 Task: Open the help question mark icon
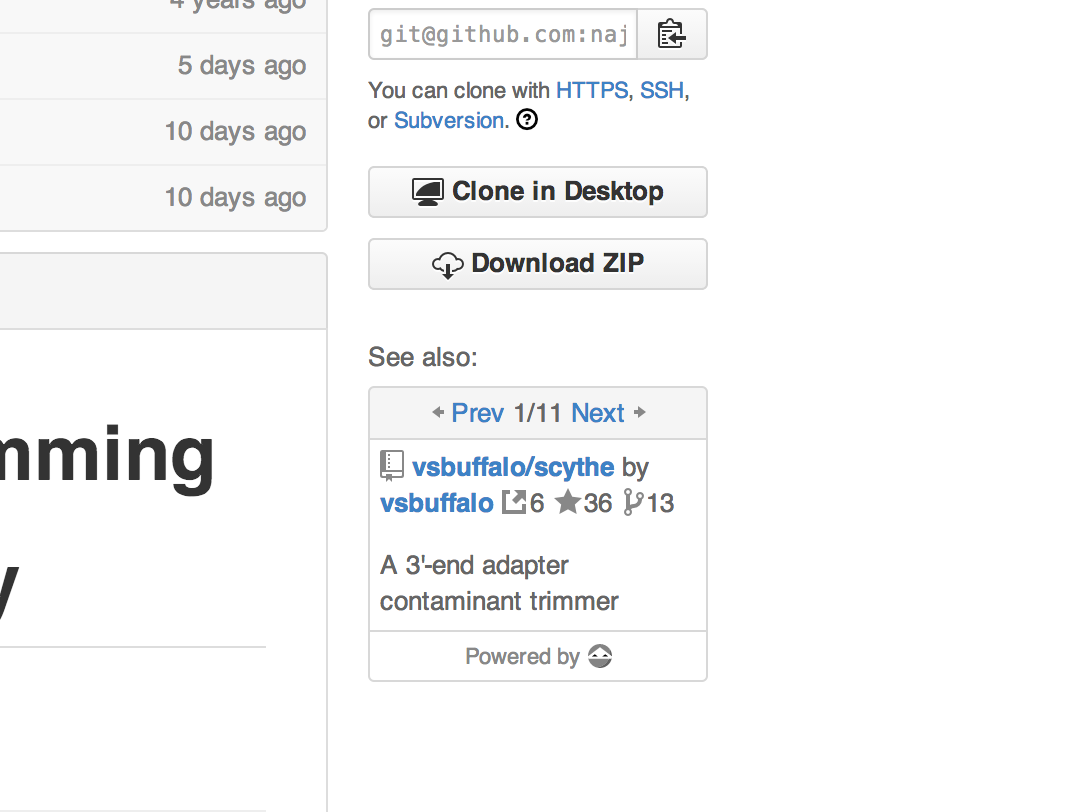tap(527, 121)
